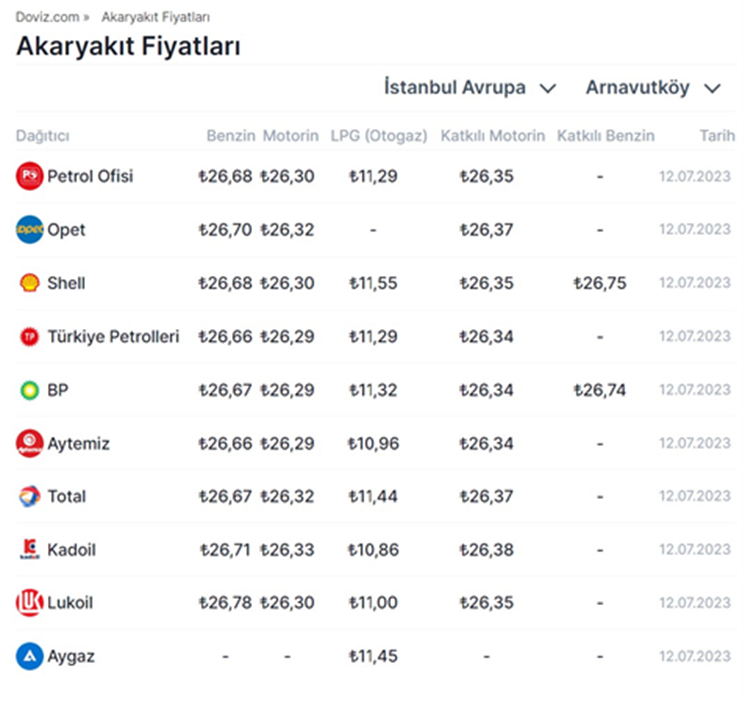Open the İstanbul Avrupa city dropdown
745x703 pixels.
469,88
